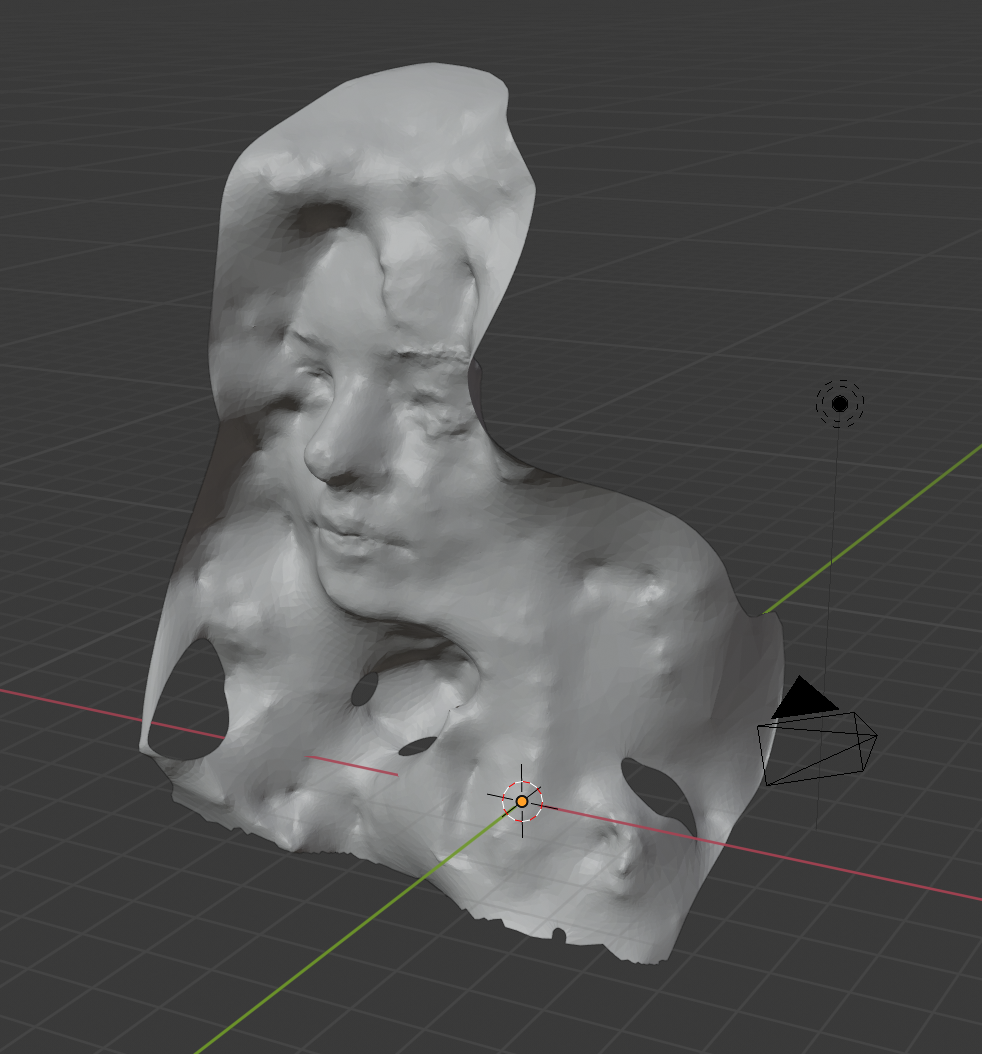
Task: Click the orange origin dot at 3D cursor
Action: [x=522, y=801]
